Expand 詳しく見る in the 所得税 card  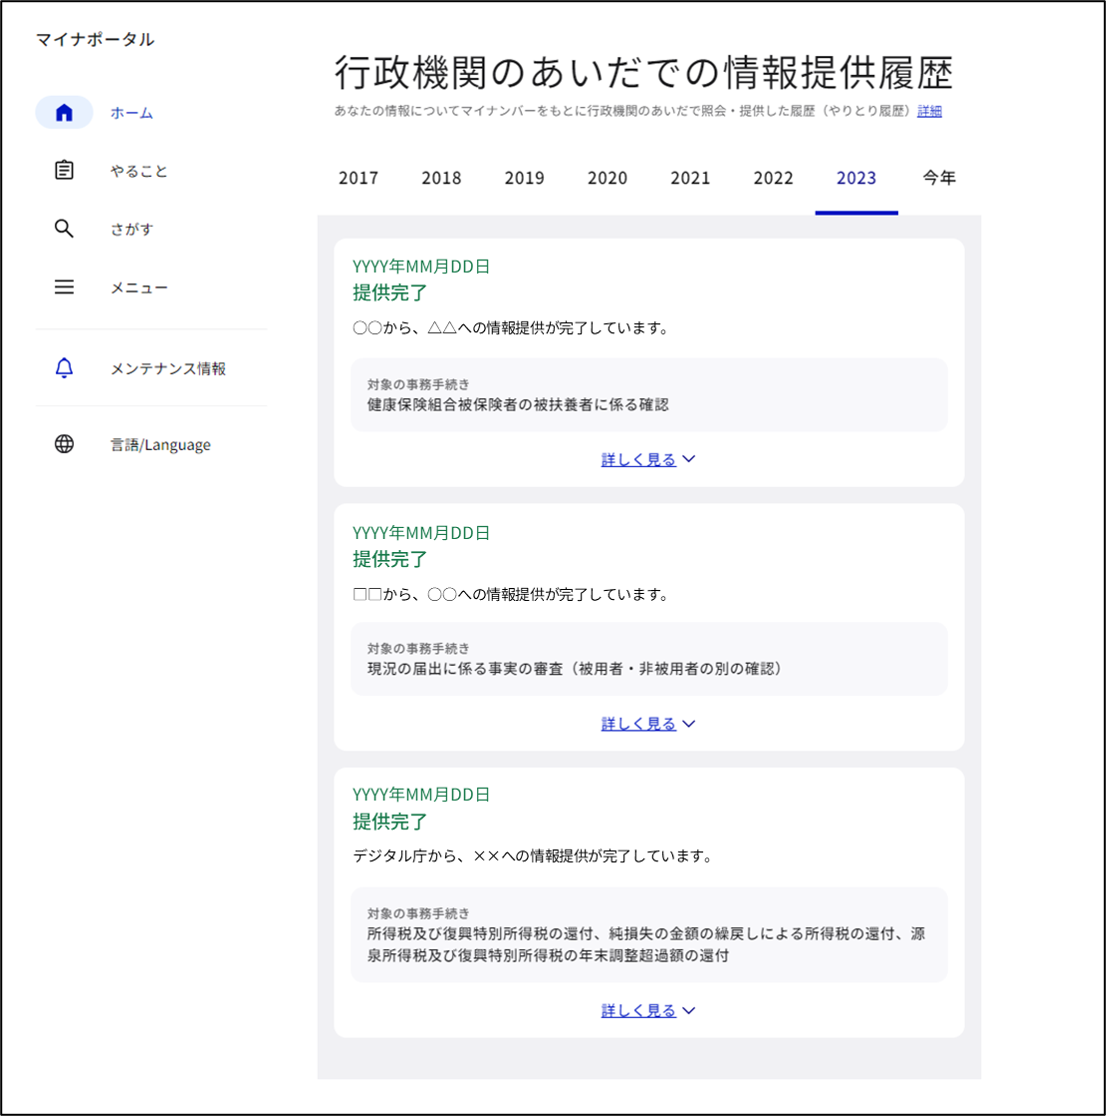pyautogui.click(x=648, y=1011)
